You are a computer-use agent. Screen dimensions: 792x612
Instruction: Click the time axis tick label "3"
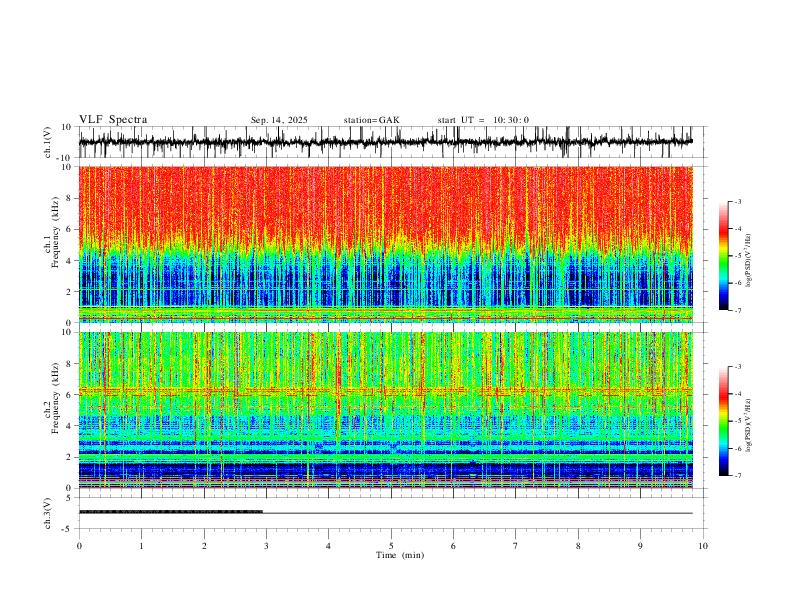point(266,546)
